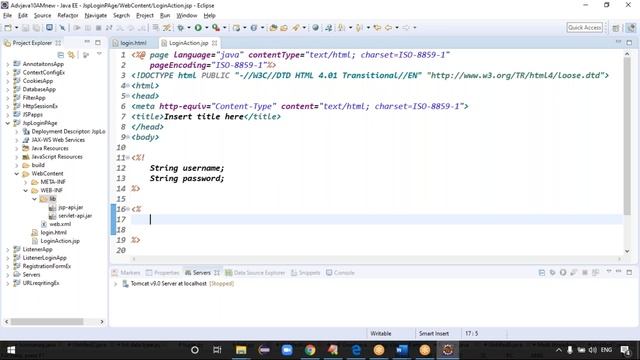Switch to the Console tab
The height and width of the screenshot is (360, 640).
pyautogui.click(x=340, y=273)
